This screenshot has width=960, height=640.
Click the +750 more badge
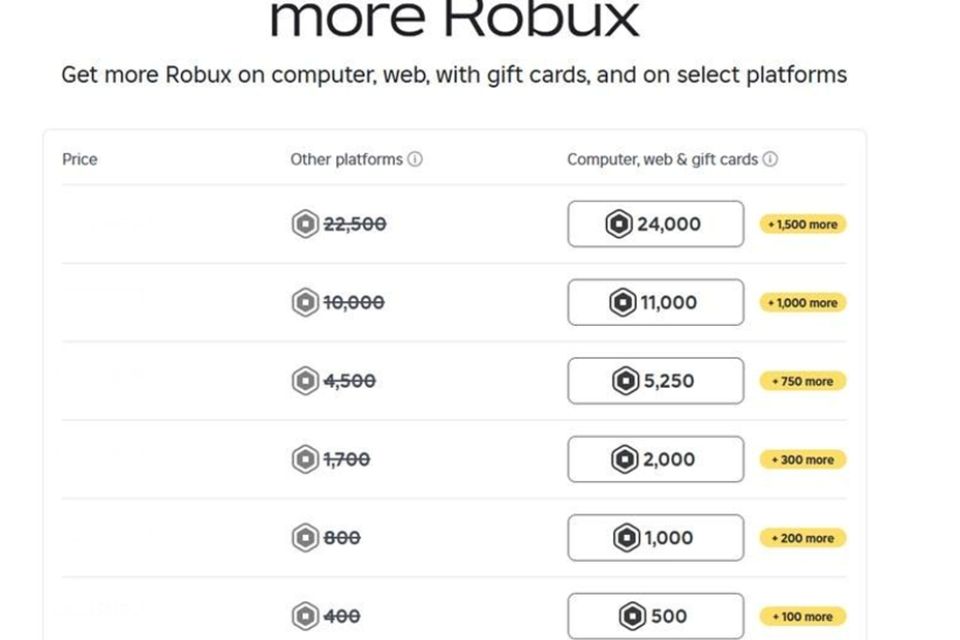click(803, 380)
